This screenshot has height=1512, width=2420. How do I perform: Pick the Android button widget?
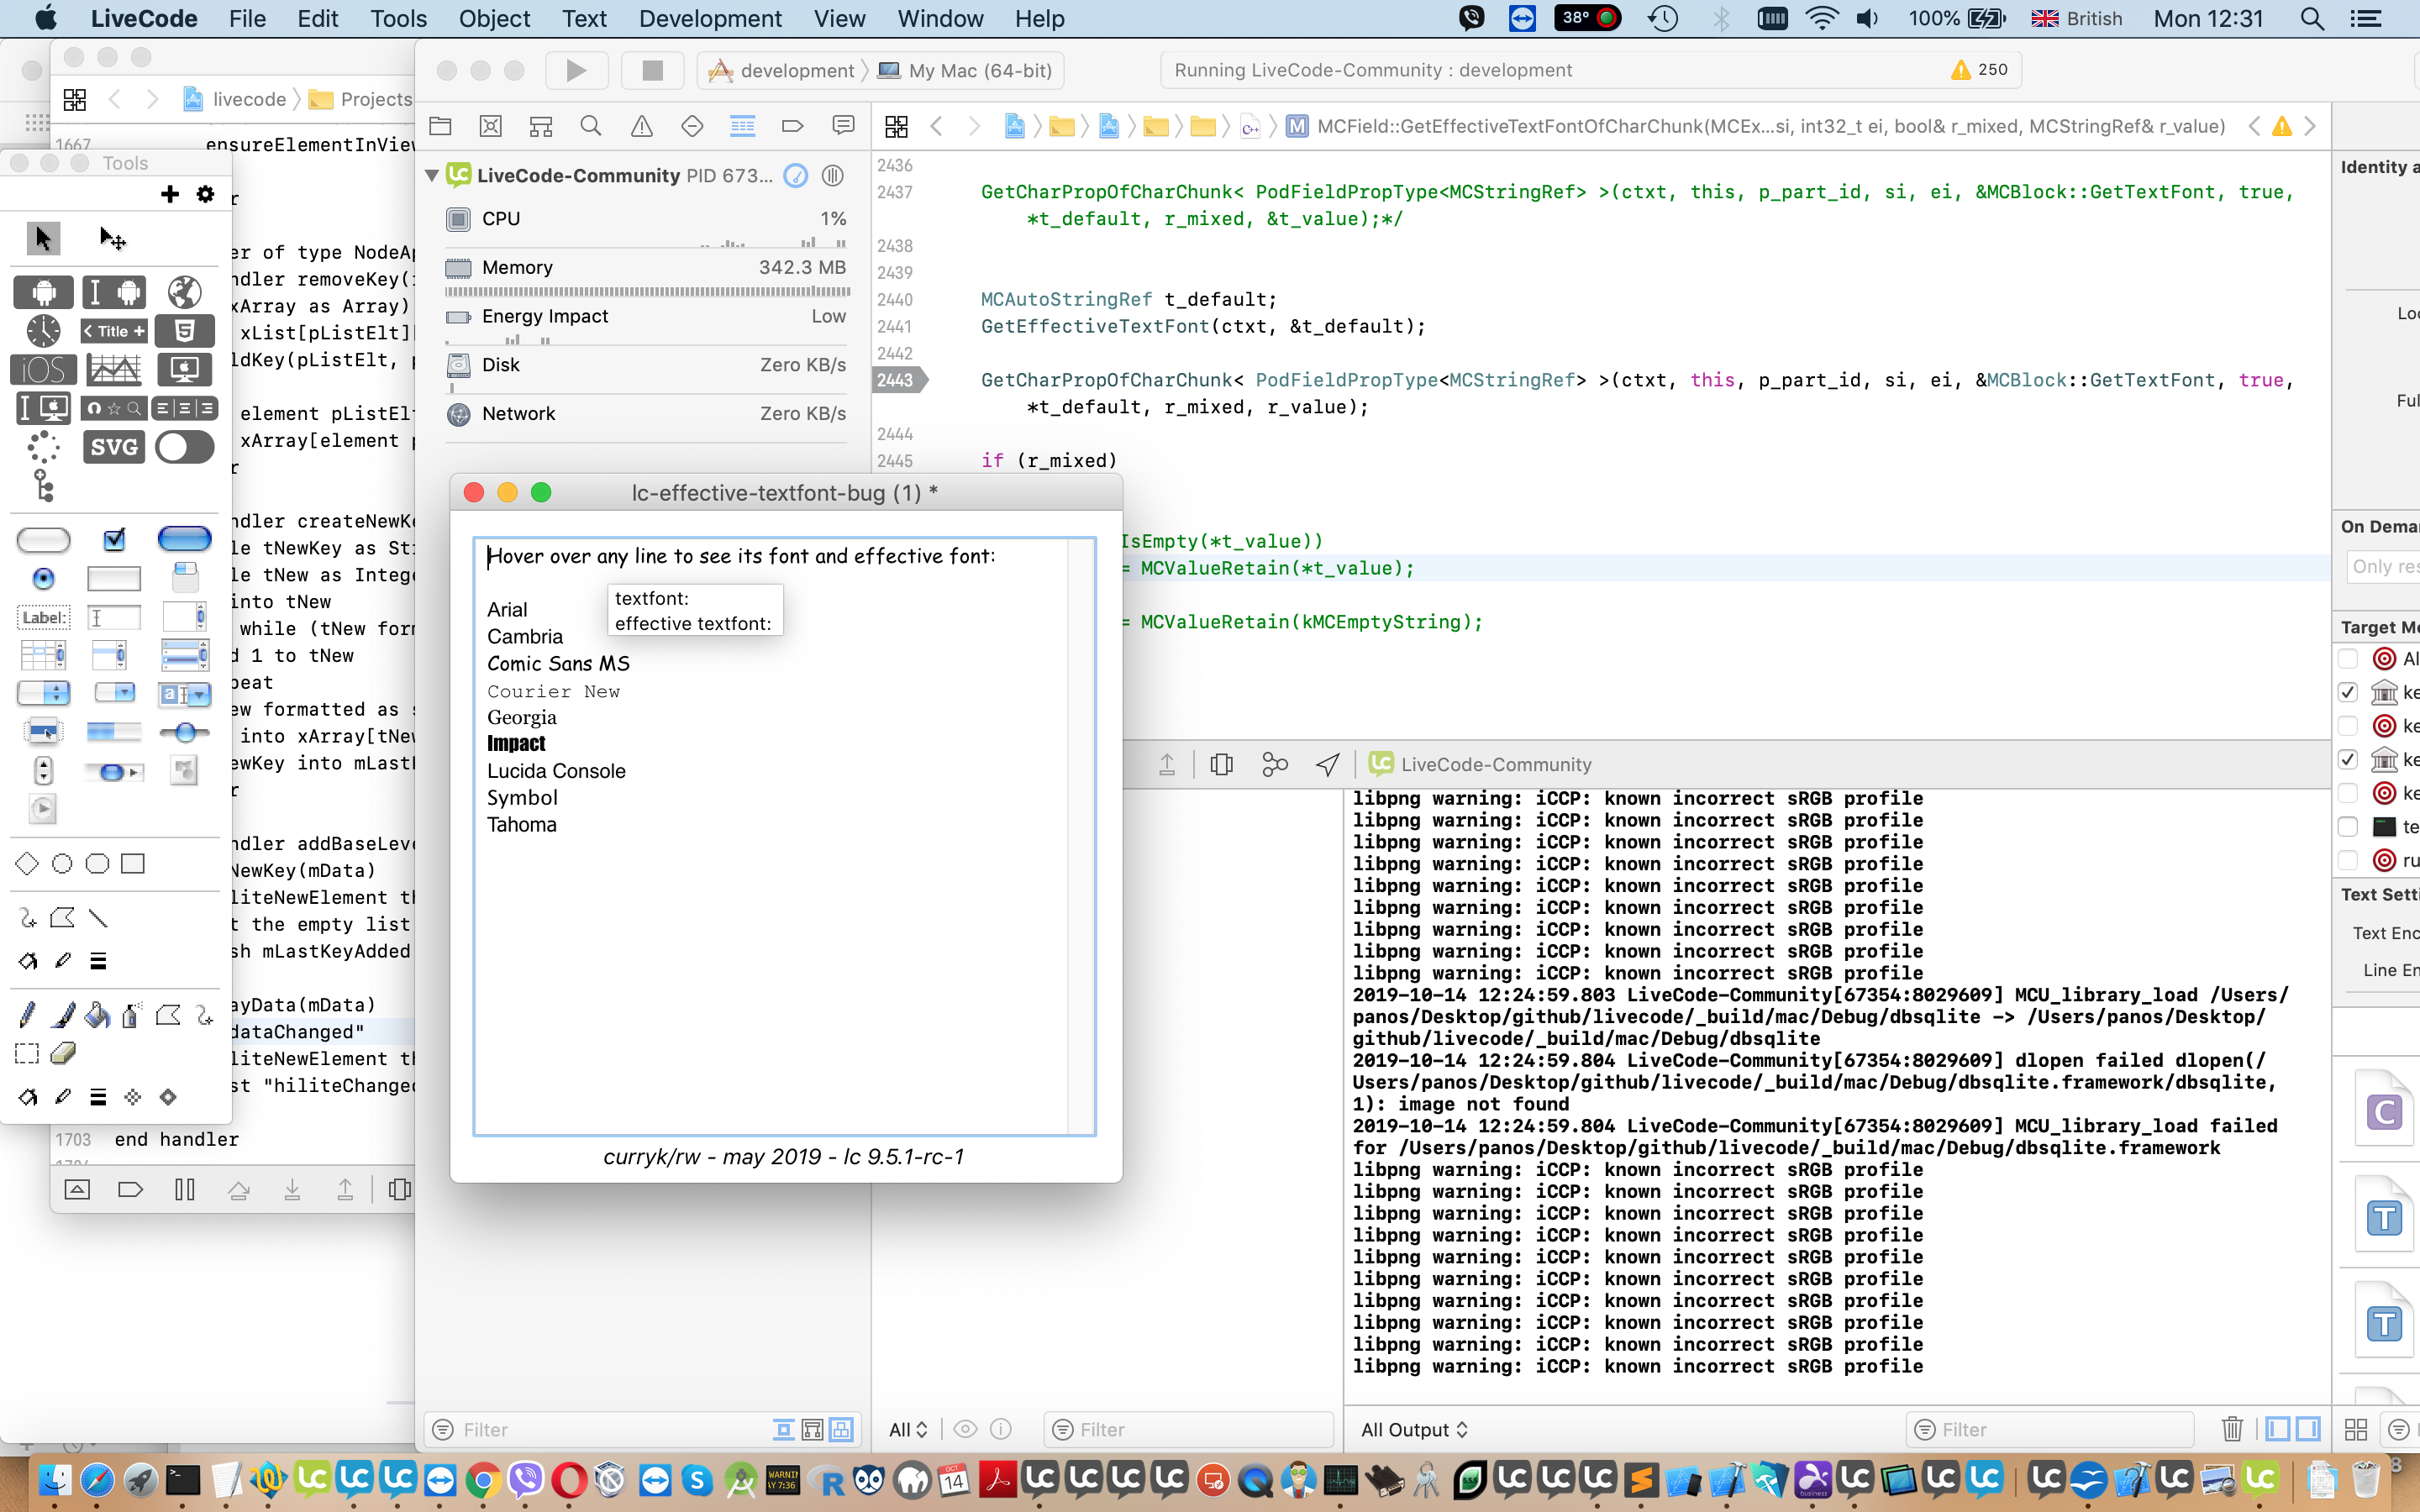click(x=43, y=292)
